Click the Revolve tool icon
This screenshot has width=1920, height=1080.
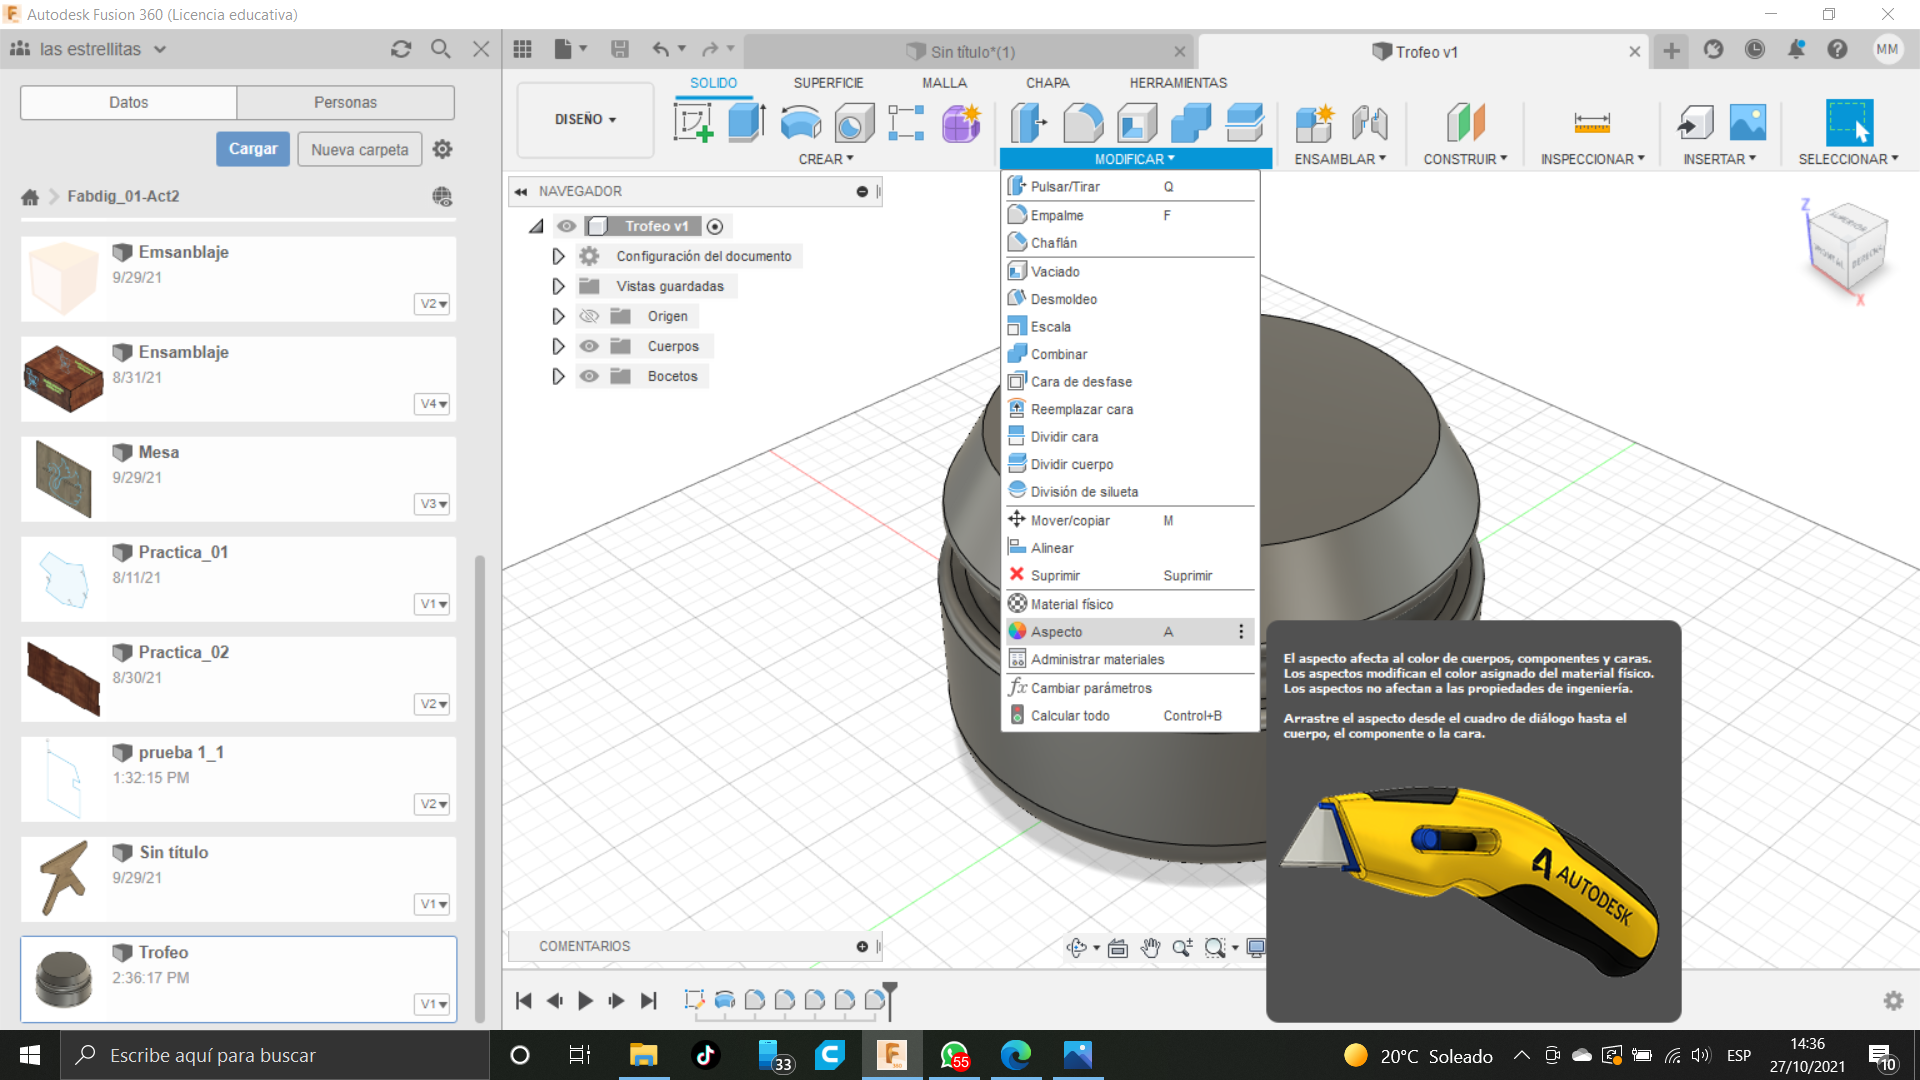(800, 123)
